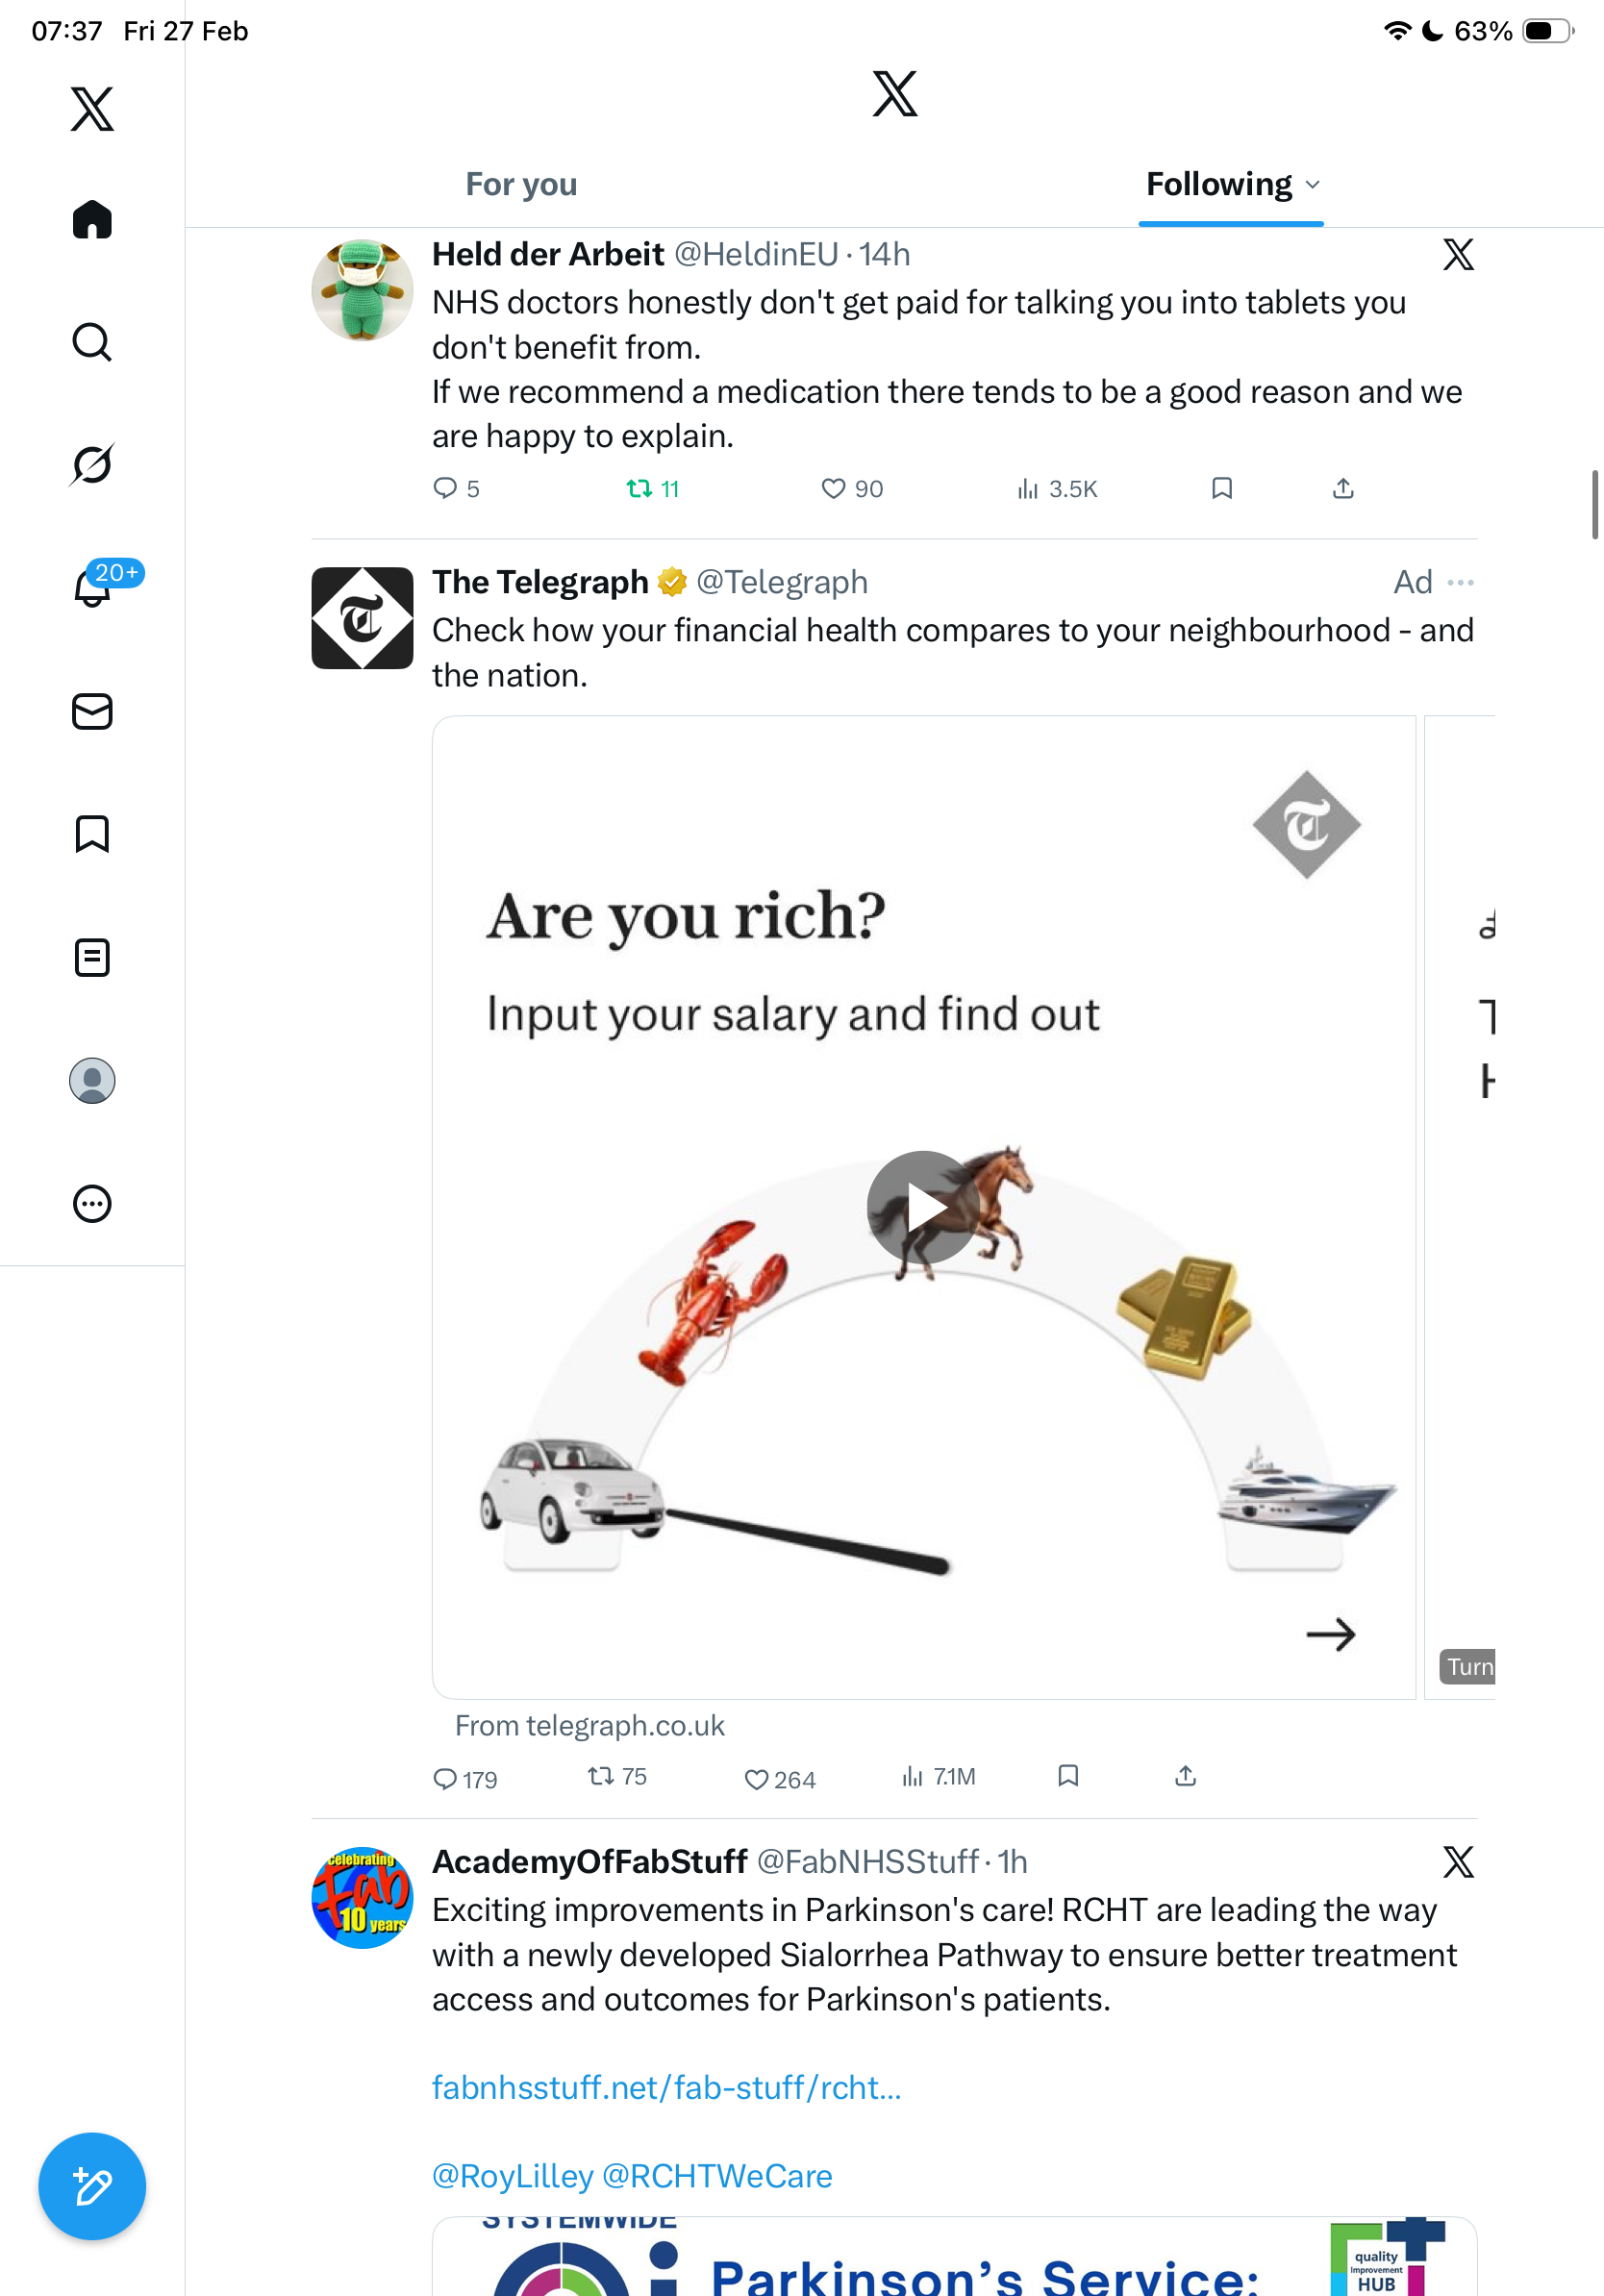The width and height of the screenshot is (1604, 2296).
Task: Open the Lists icon in sidebar
Action: [92, 958]
